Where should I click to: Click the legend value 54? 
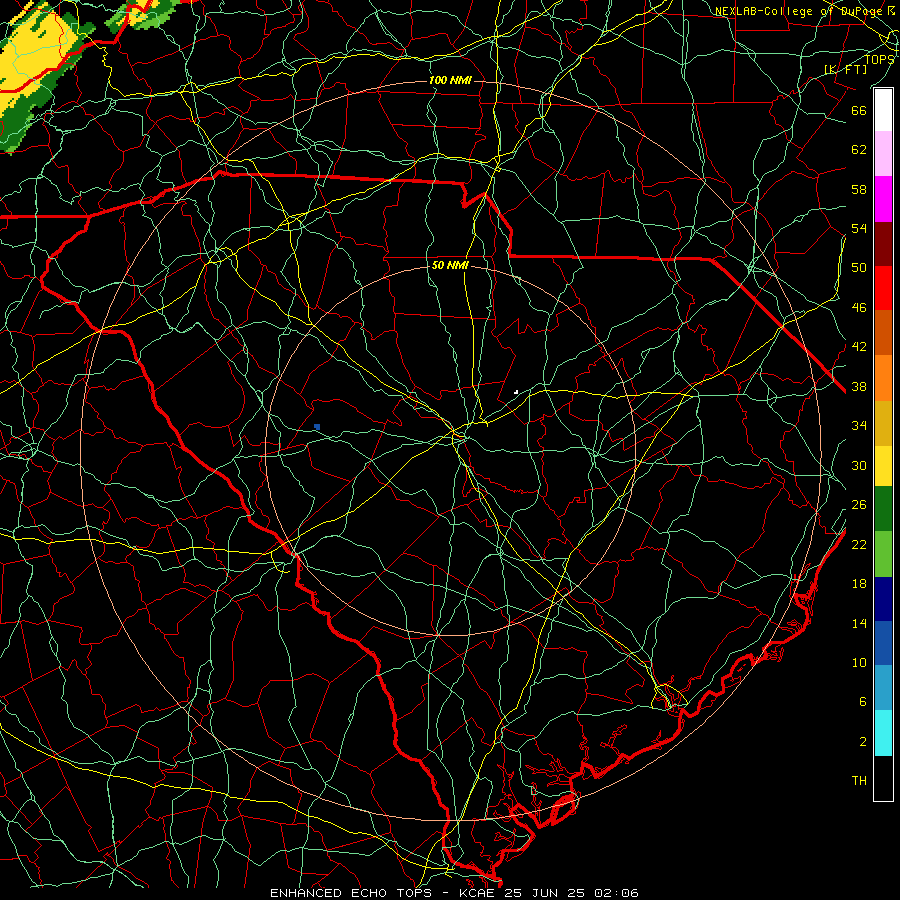click(x=859, y=228)
